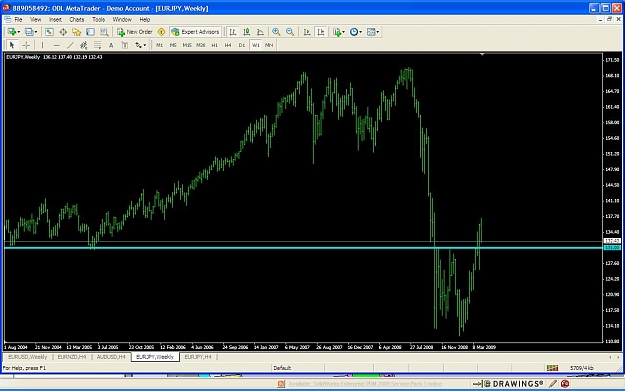
Task: Click the Default profile name in status bar
Action: click(x=282, y=368)
